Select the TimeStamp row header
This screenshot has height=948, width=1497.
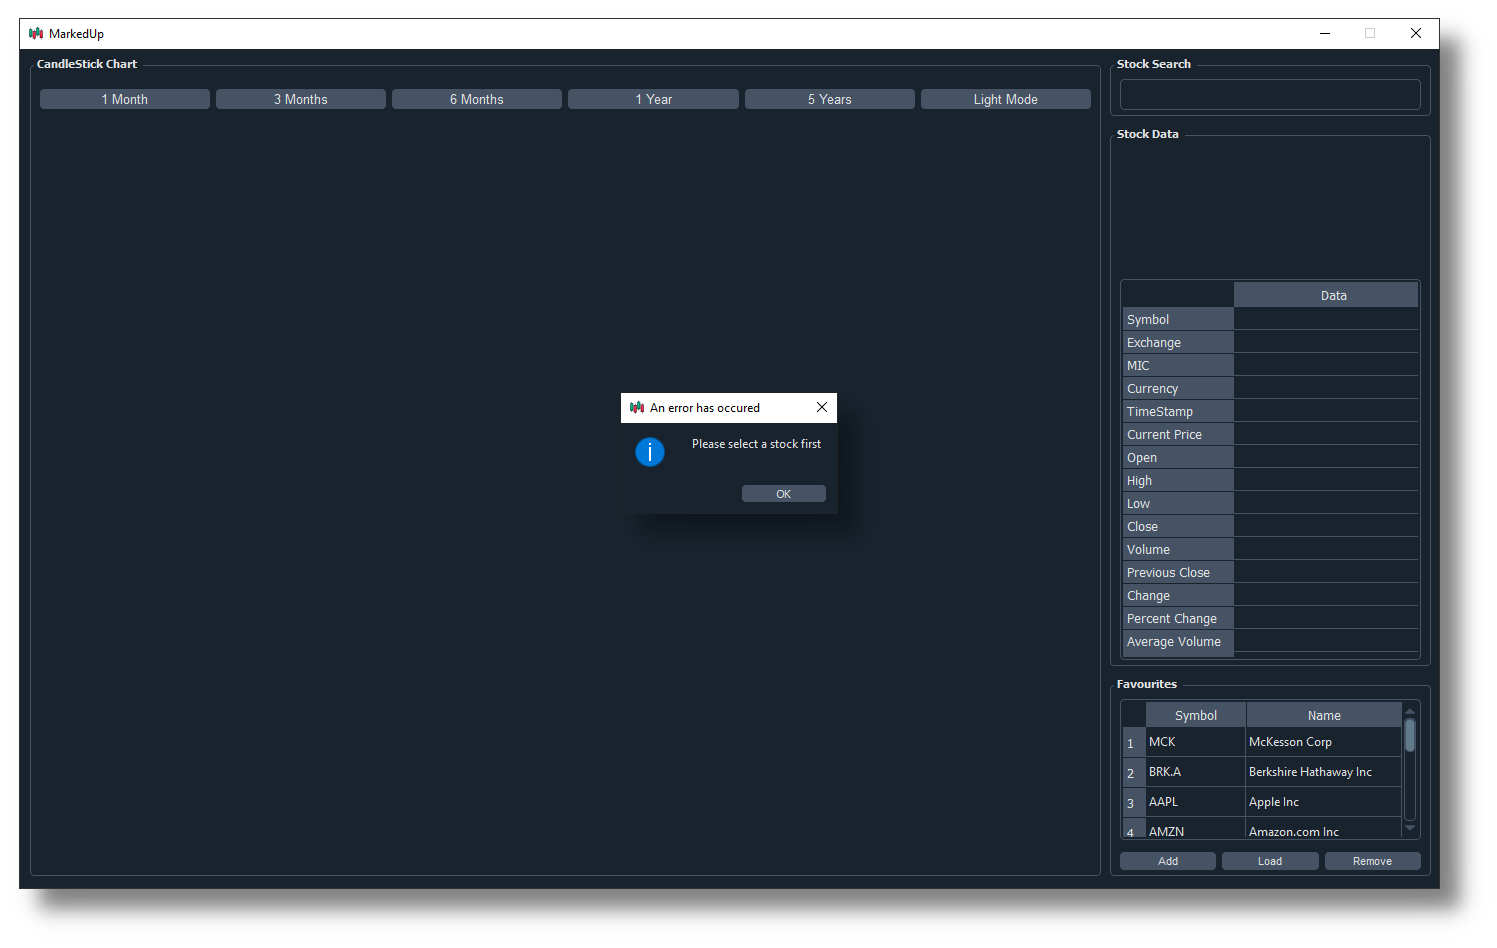click(x=1178, y=411)
